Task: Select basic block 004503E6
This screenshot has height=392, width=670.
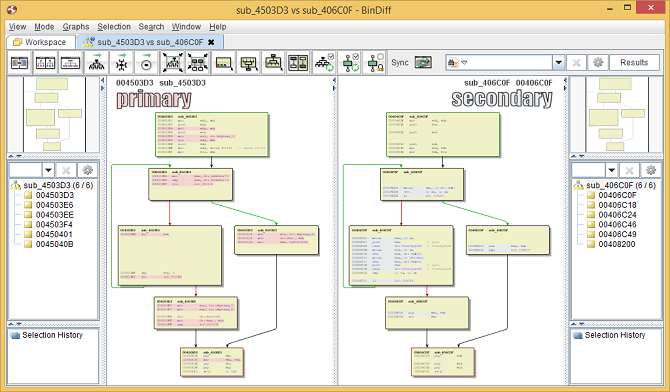Action: (x=55, y=205)
